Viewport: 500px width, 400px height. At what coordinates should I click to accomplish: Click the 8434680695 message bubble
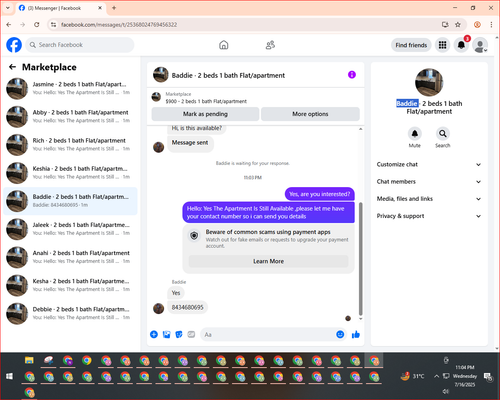pyautogui.click(x=187, y=307)
